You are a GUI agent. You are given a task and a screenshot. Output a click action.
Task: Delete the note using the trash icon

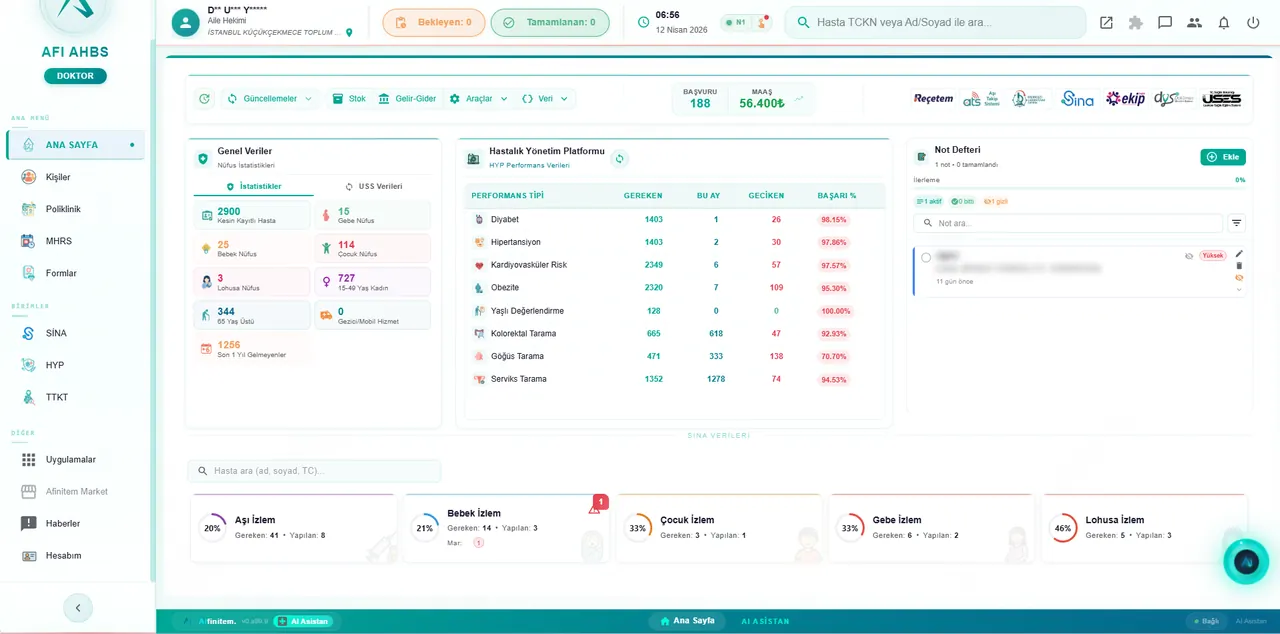(x=1239, y=266)
